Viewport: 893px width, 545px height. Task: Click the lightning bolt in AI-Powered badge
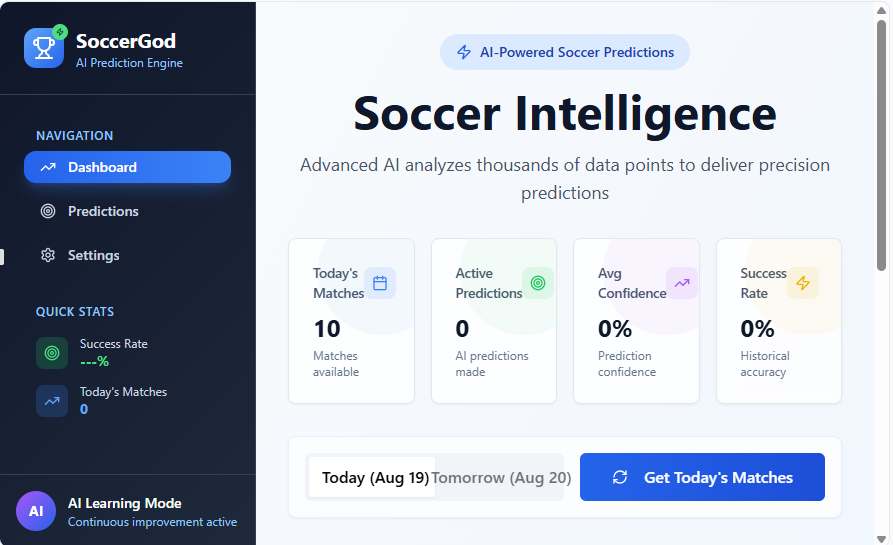(x=464, y=53)
